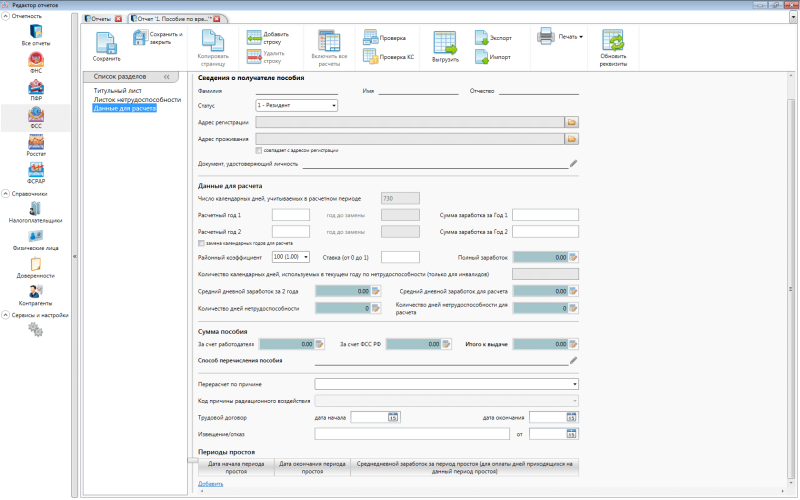The height and width of the screenshot is (500, 800).
Task: Open calendar for Извещение/отказ date
Action: pos(571,434)
